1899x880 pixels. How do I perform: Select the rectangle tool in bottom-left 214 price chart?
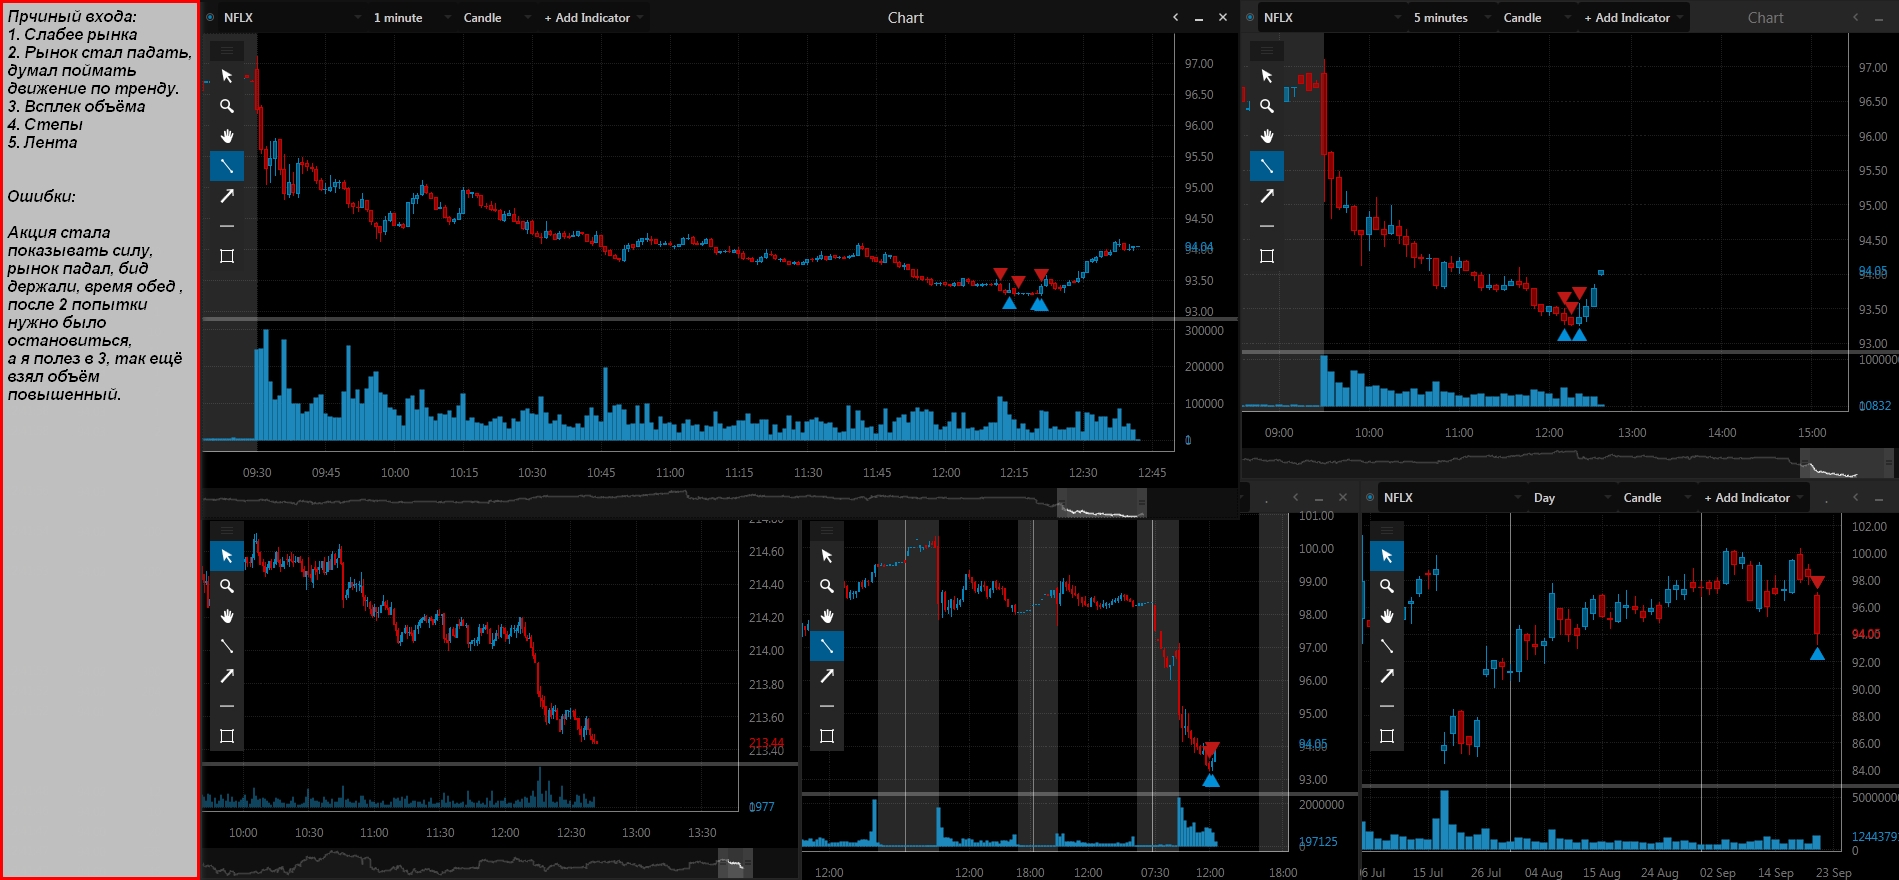pos(227,736)
